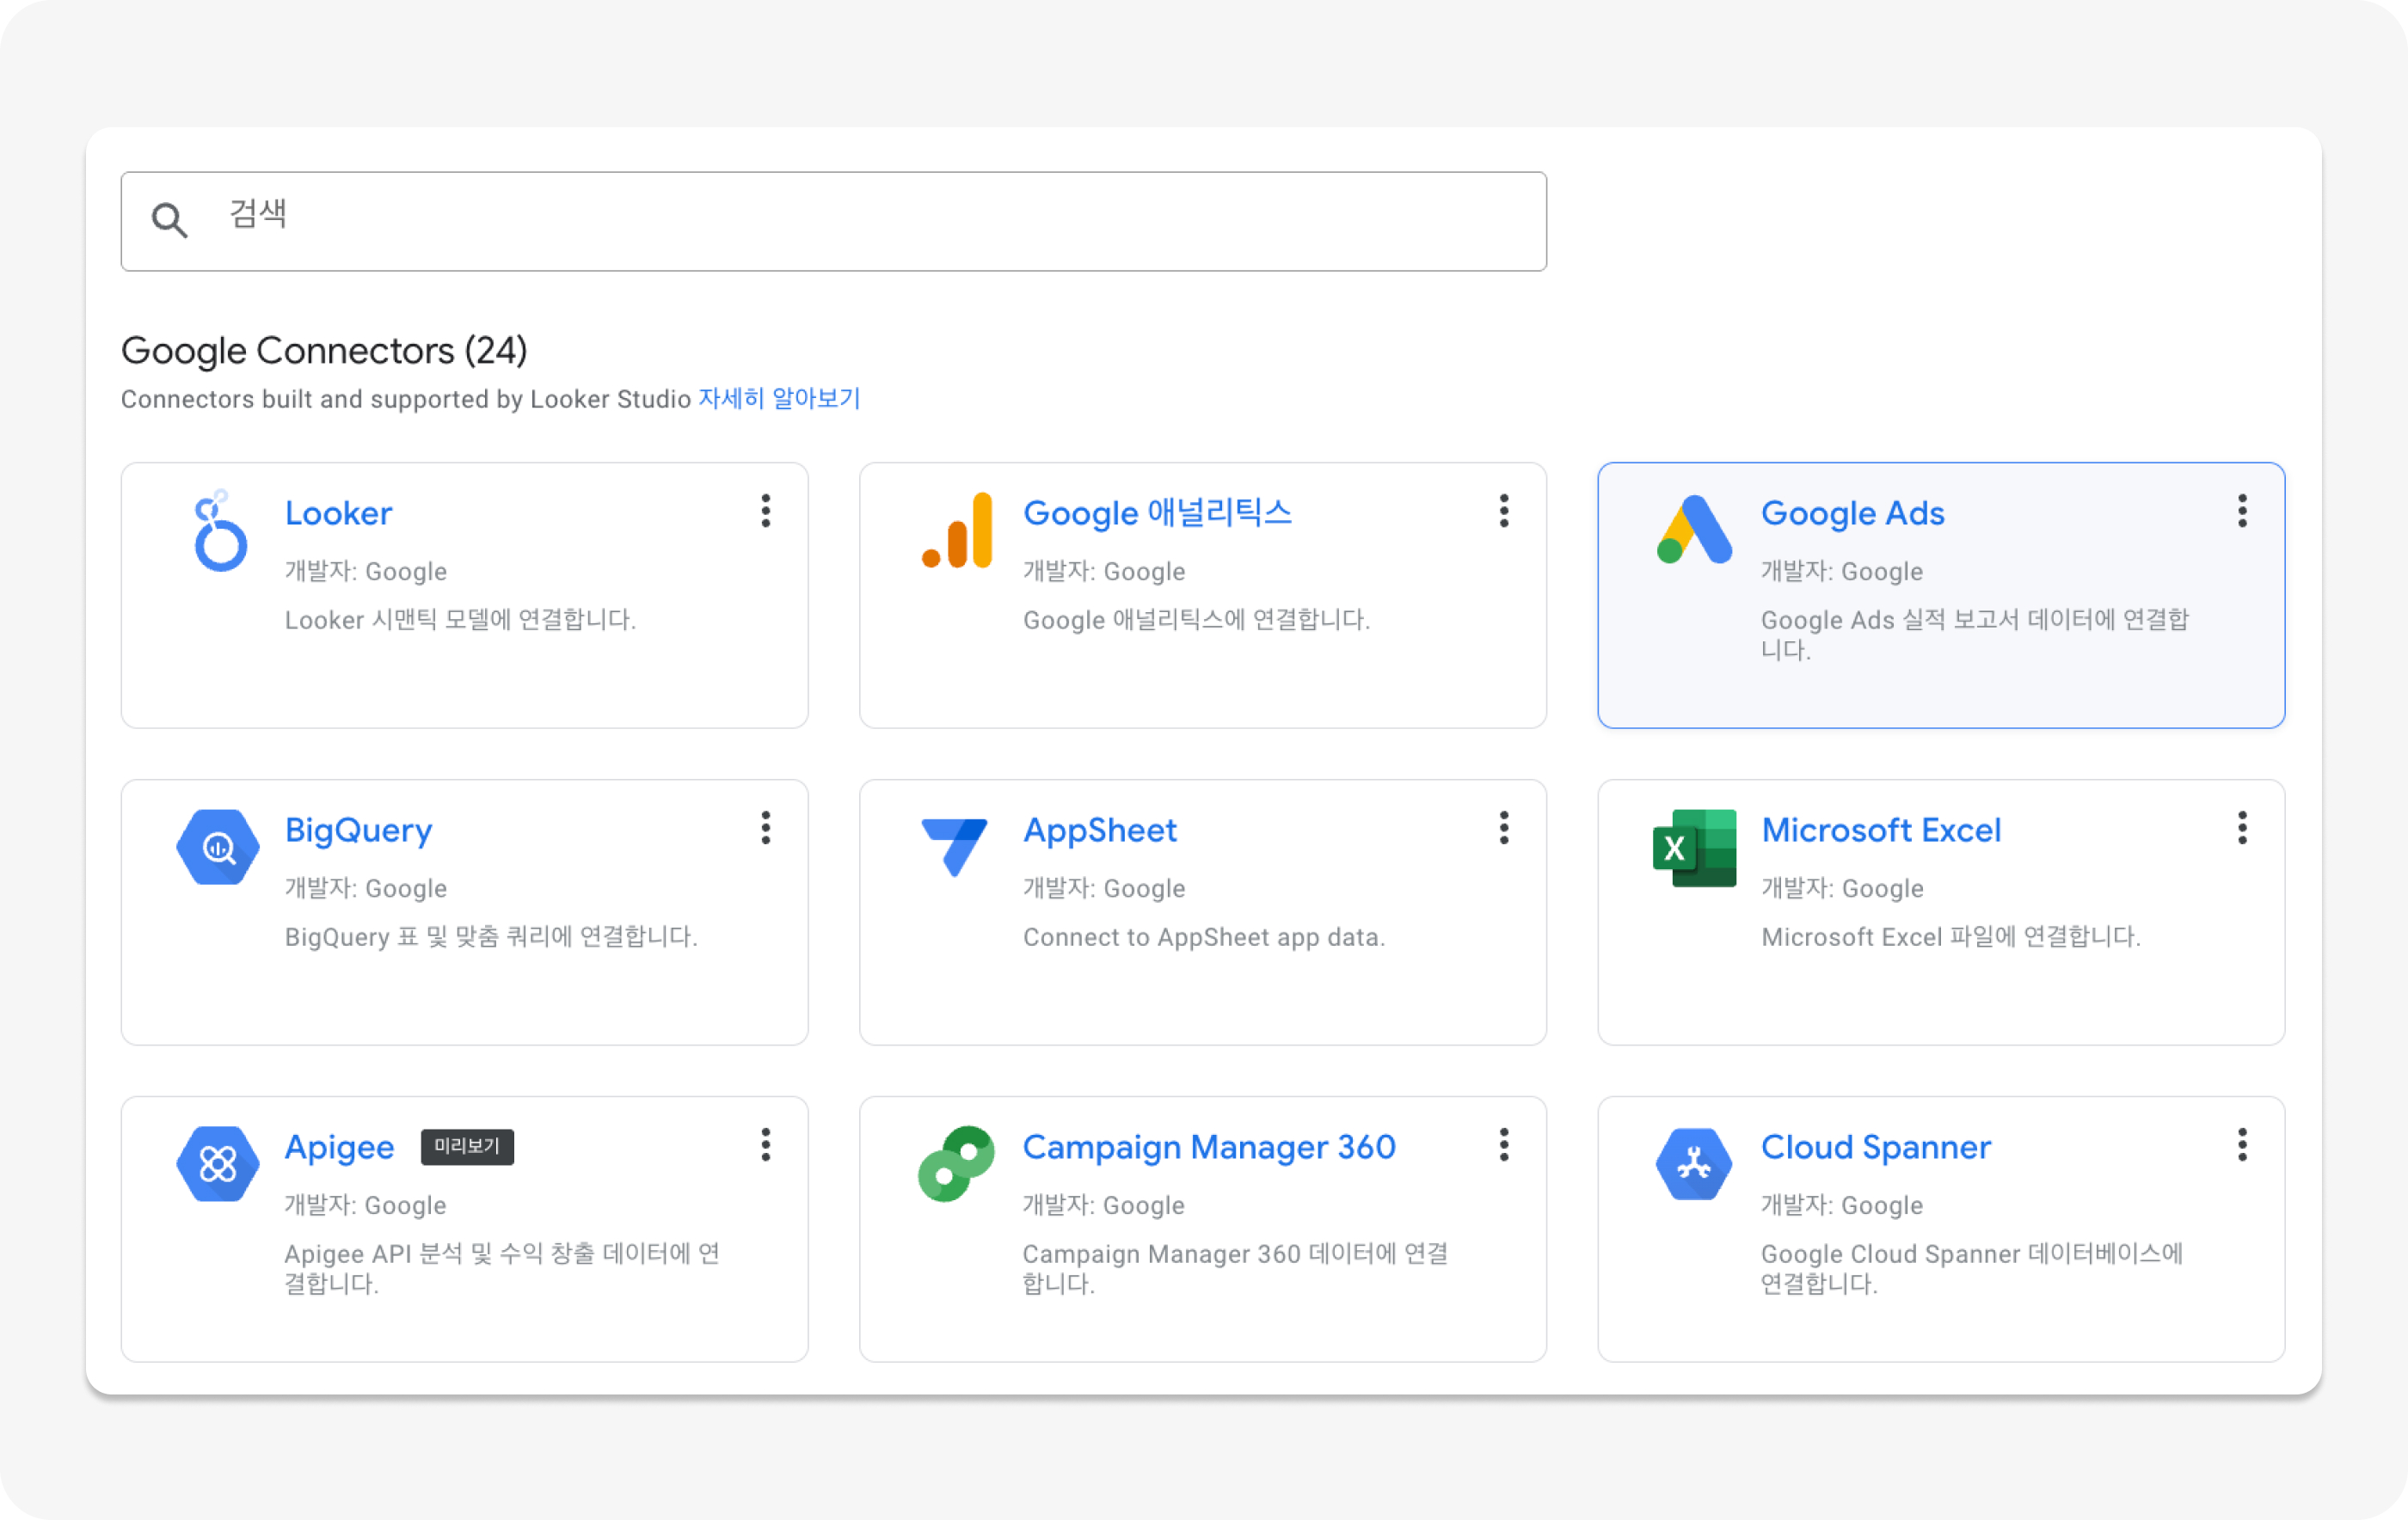Click the Google Connectors (24) heading
The width and height of the screenshot is (2408, 1520).
click(324, 351)
